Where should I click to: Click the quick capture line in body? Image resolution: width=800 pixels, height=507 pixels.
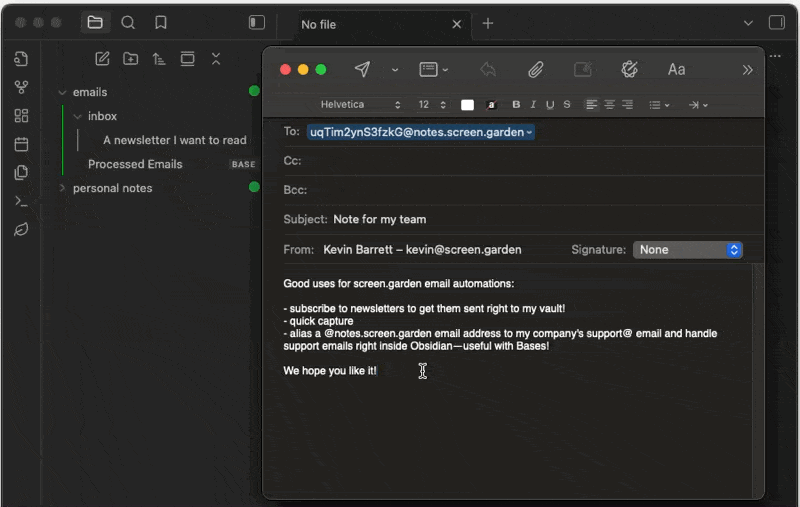point(318,321)
